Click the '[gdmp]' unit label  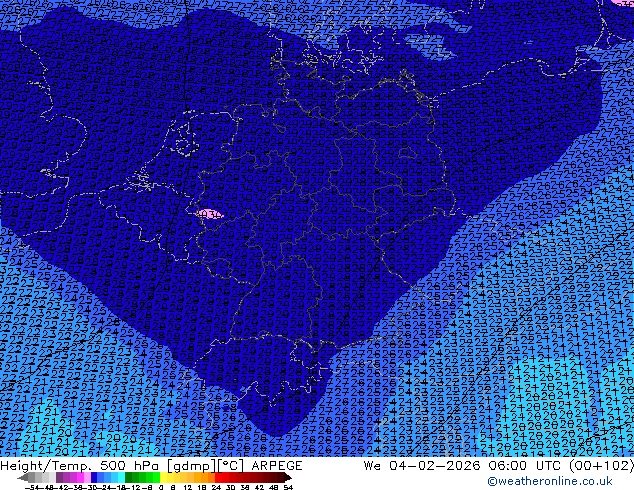[x=192, y=466]
